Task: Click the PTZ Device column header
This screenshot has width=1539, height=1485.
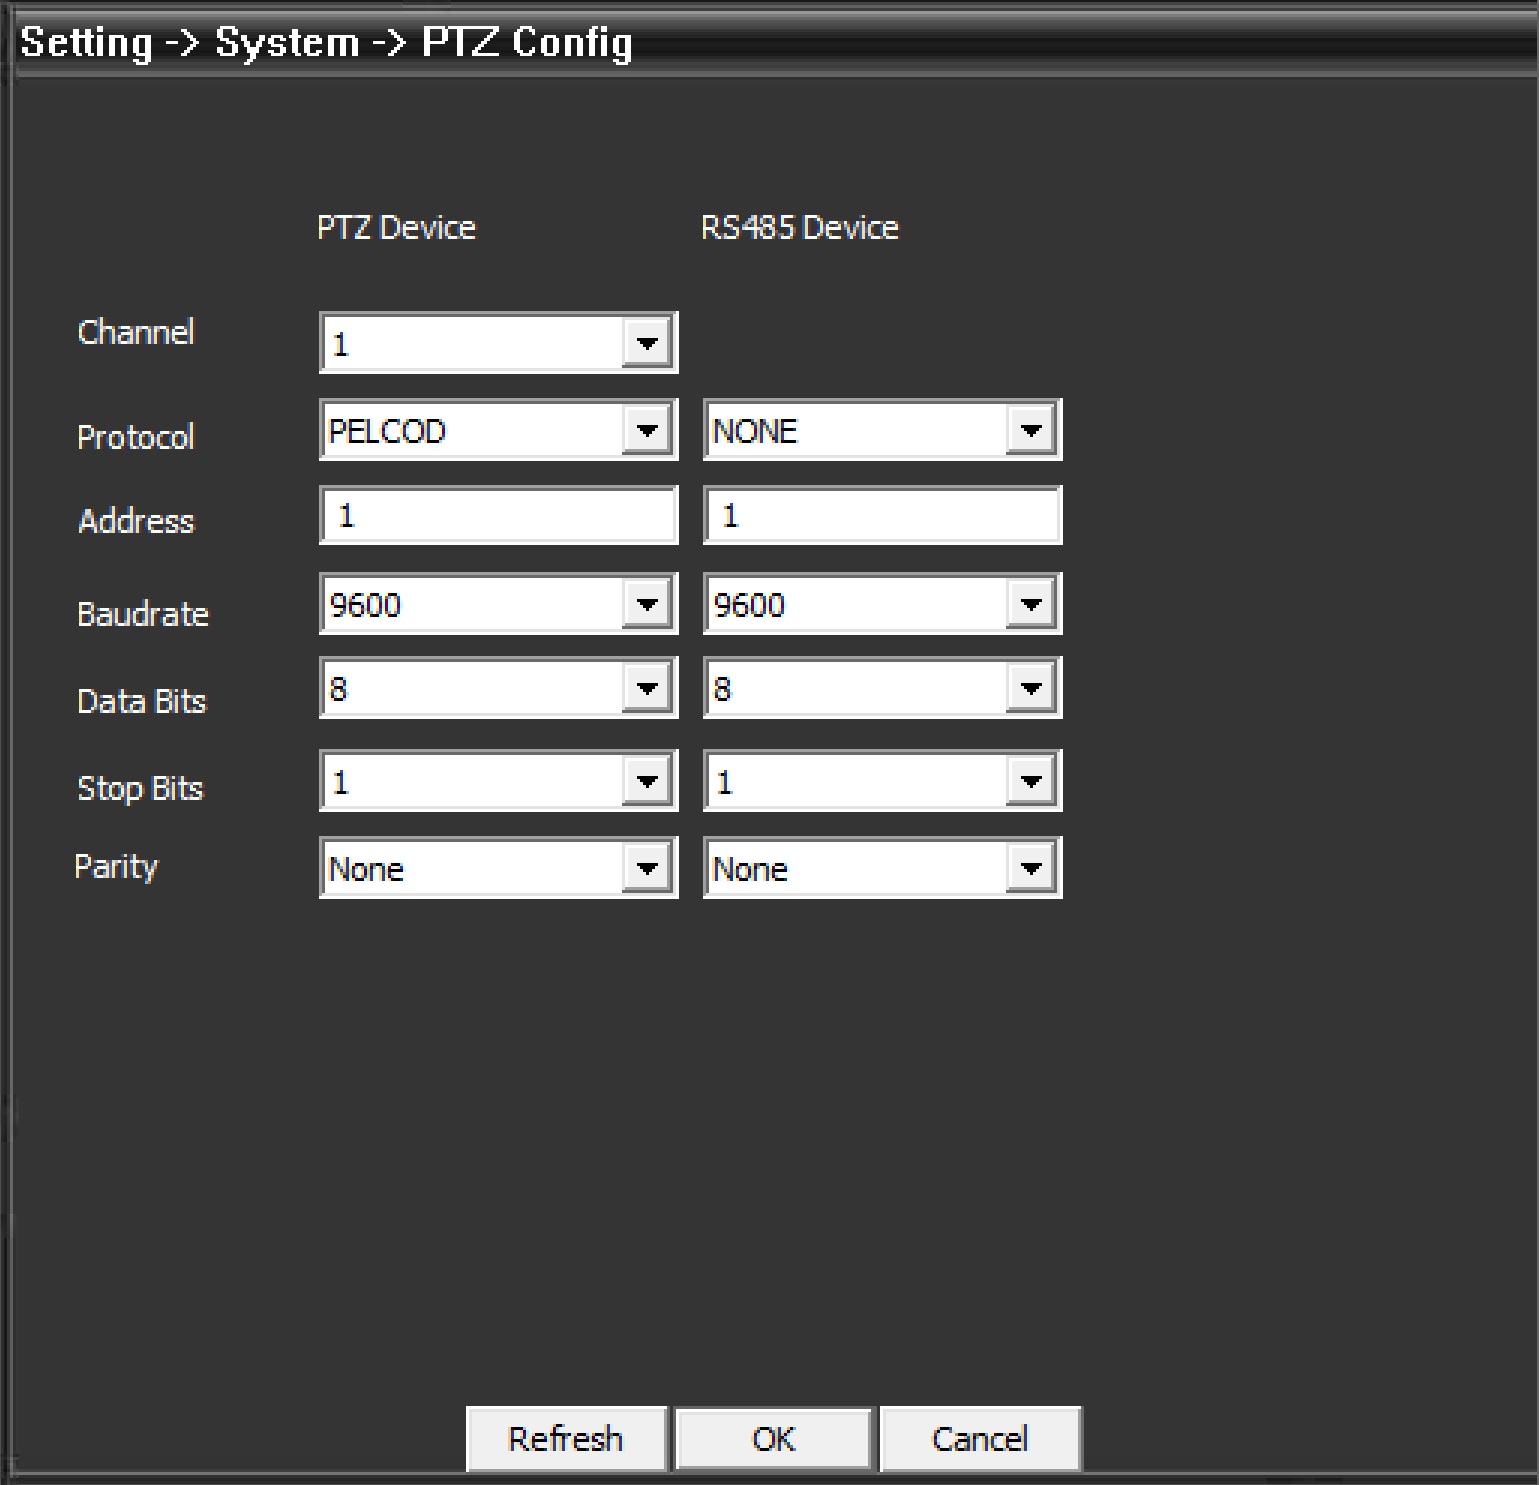Action: 396,228
